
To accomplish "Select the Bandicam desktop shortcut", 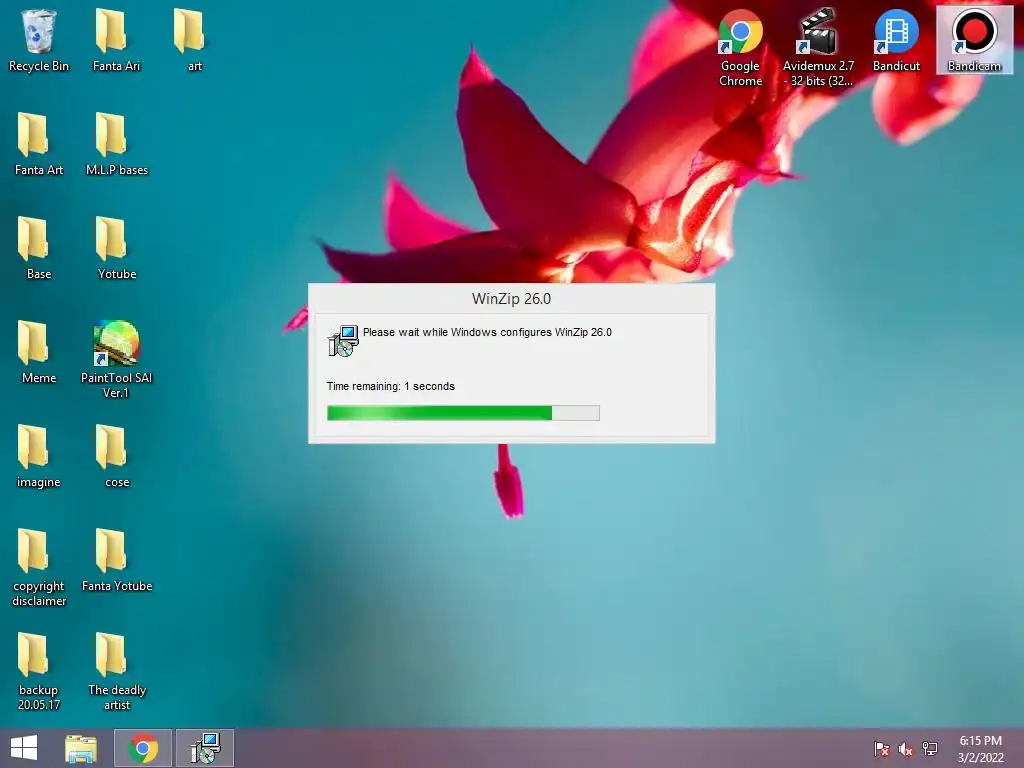I will point(974,40).
